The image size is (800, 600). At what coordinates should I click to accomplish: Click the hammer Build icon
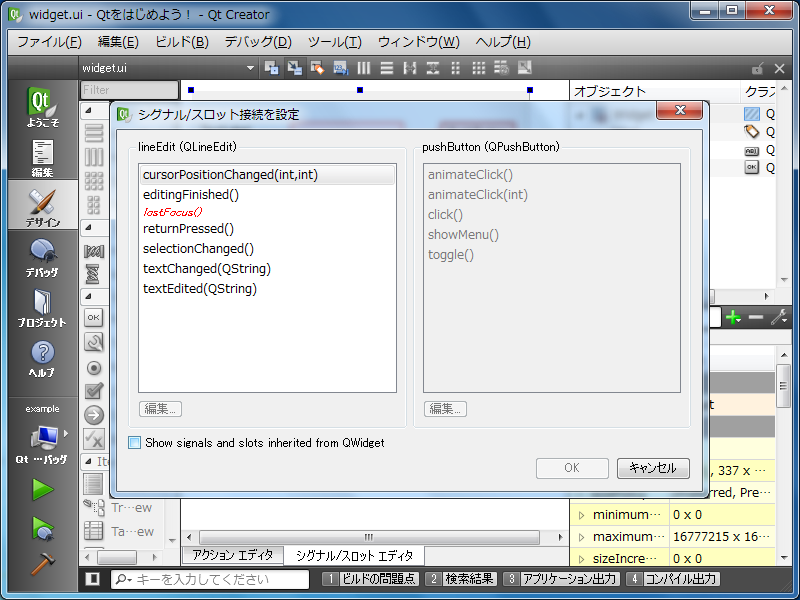pos(42,565)
